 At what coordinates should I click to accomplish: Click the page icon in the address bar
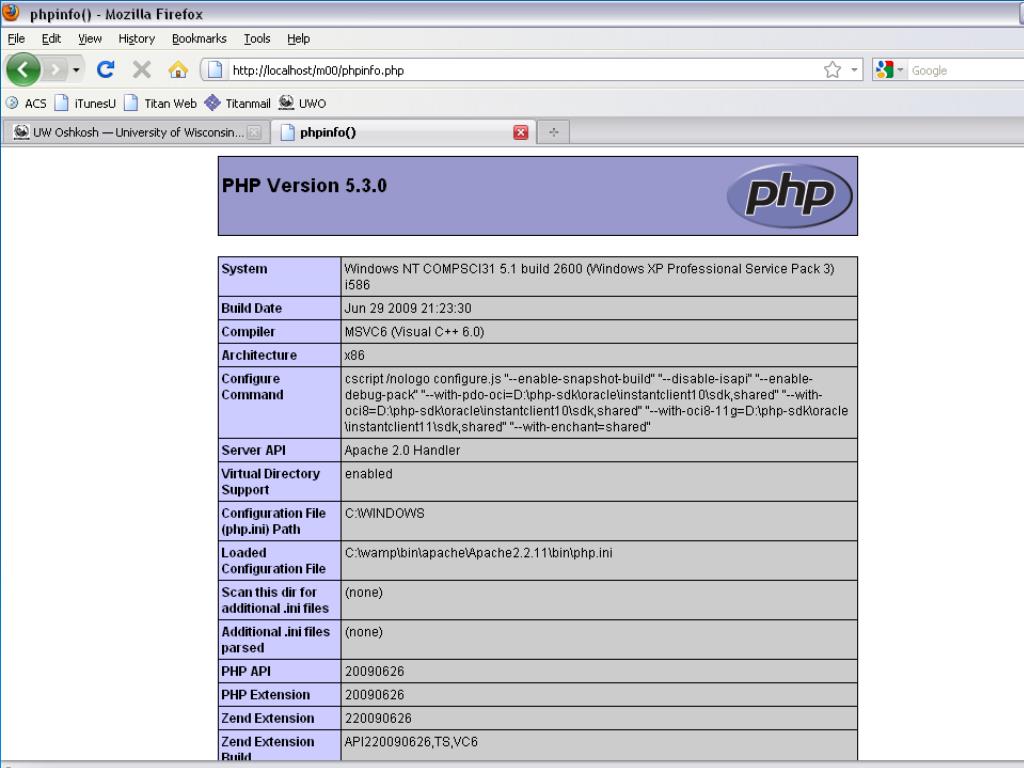tap(215, 70)
